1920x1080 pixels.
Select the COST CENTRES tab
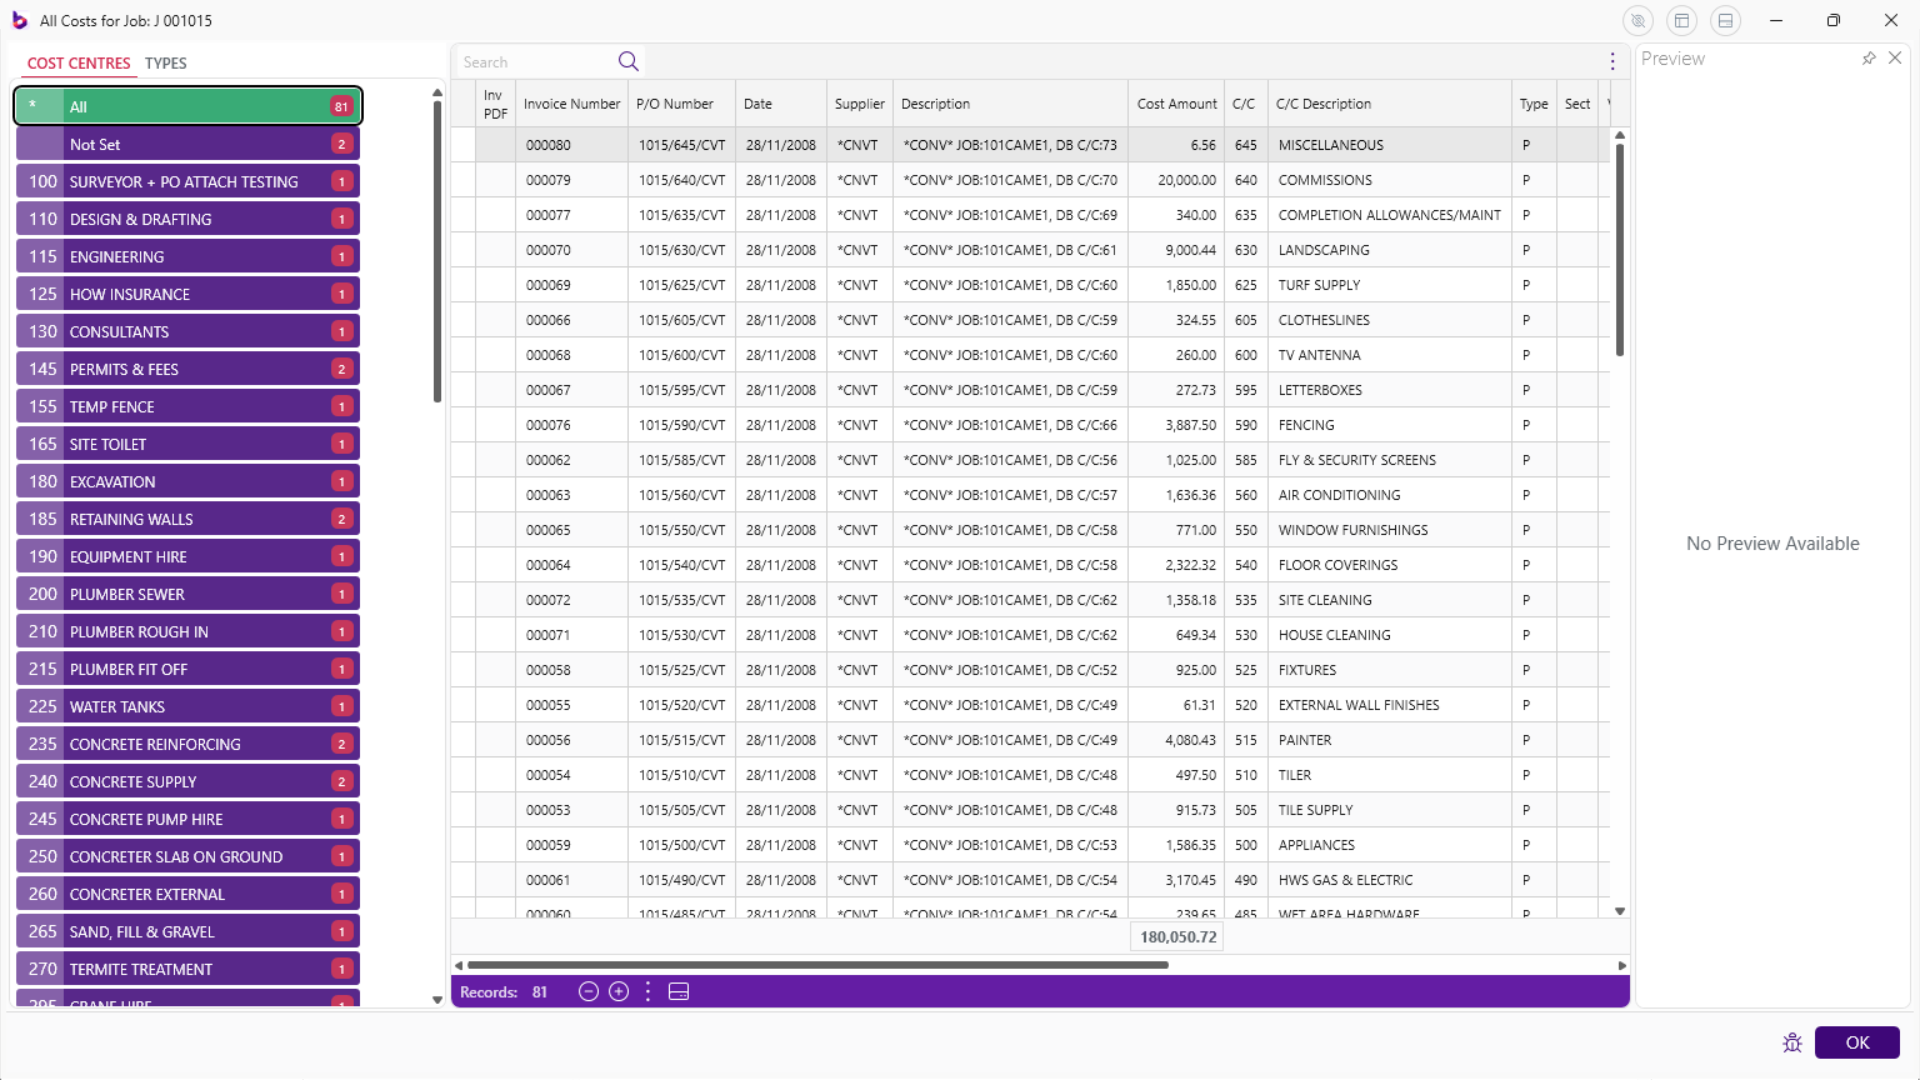coord(78,63)
